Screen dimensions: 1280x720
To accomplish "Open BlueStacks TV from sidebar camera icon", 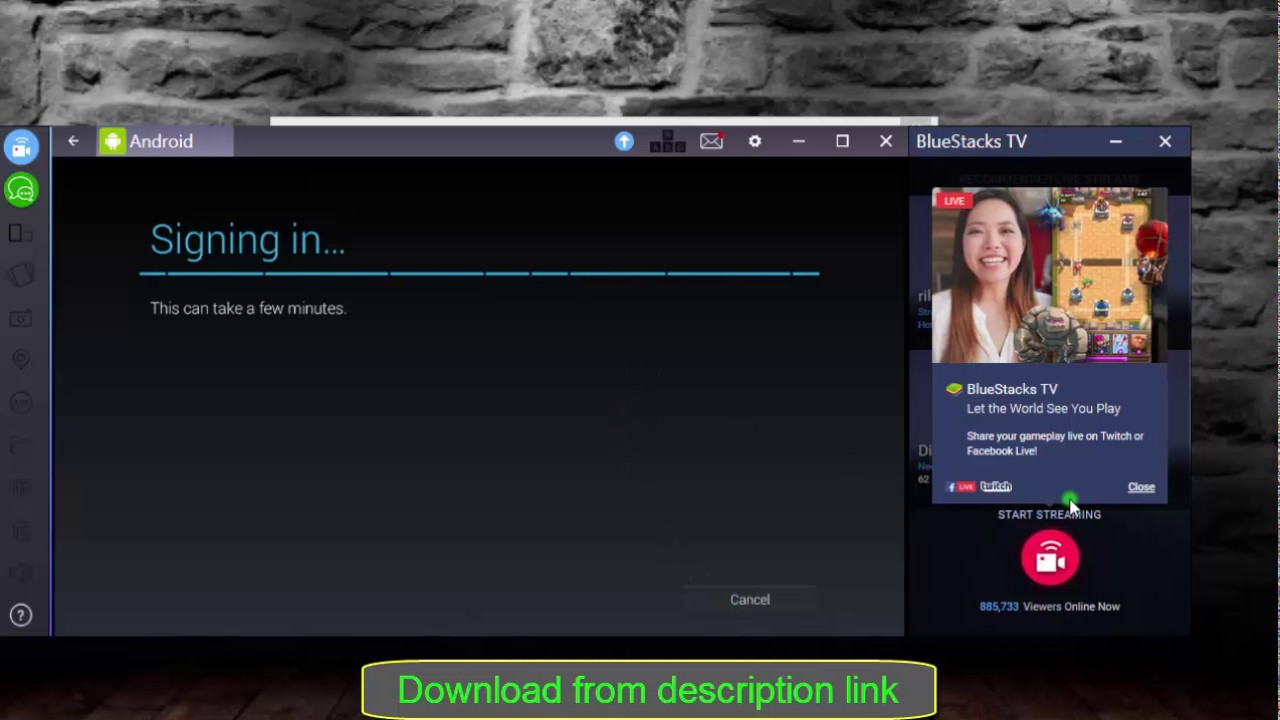I will pyautogui.click(x=21, y=147).
